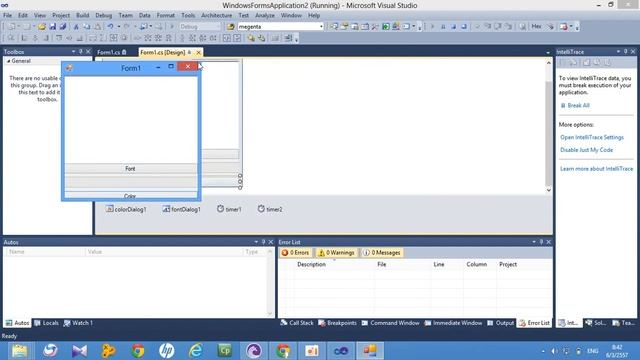
Task: Open File Explorer from the taskbar
Action: [20, 351]
